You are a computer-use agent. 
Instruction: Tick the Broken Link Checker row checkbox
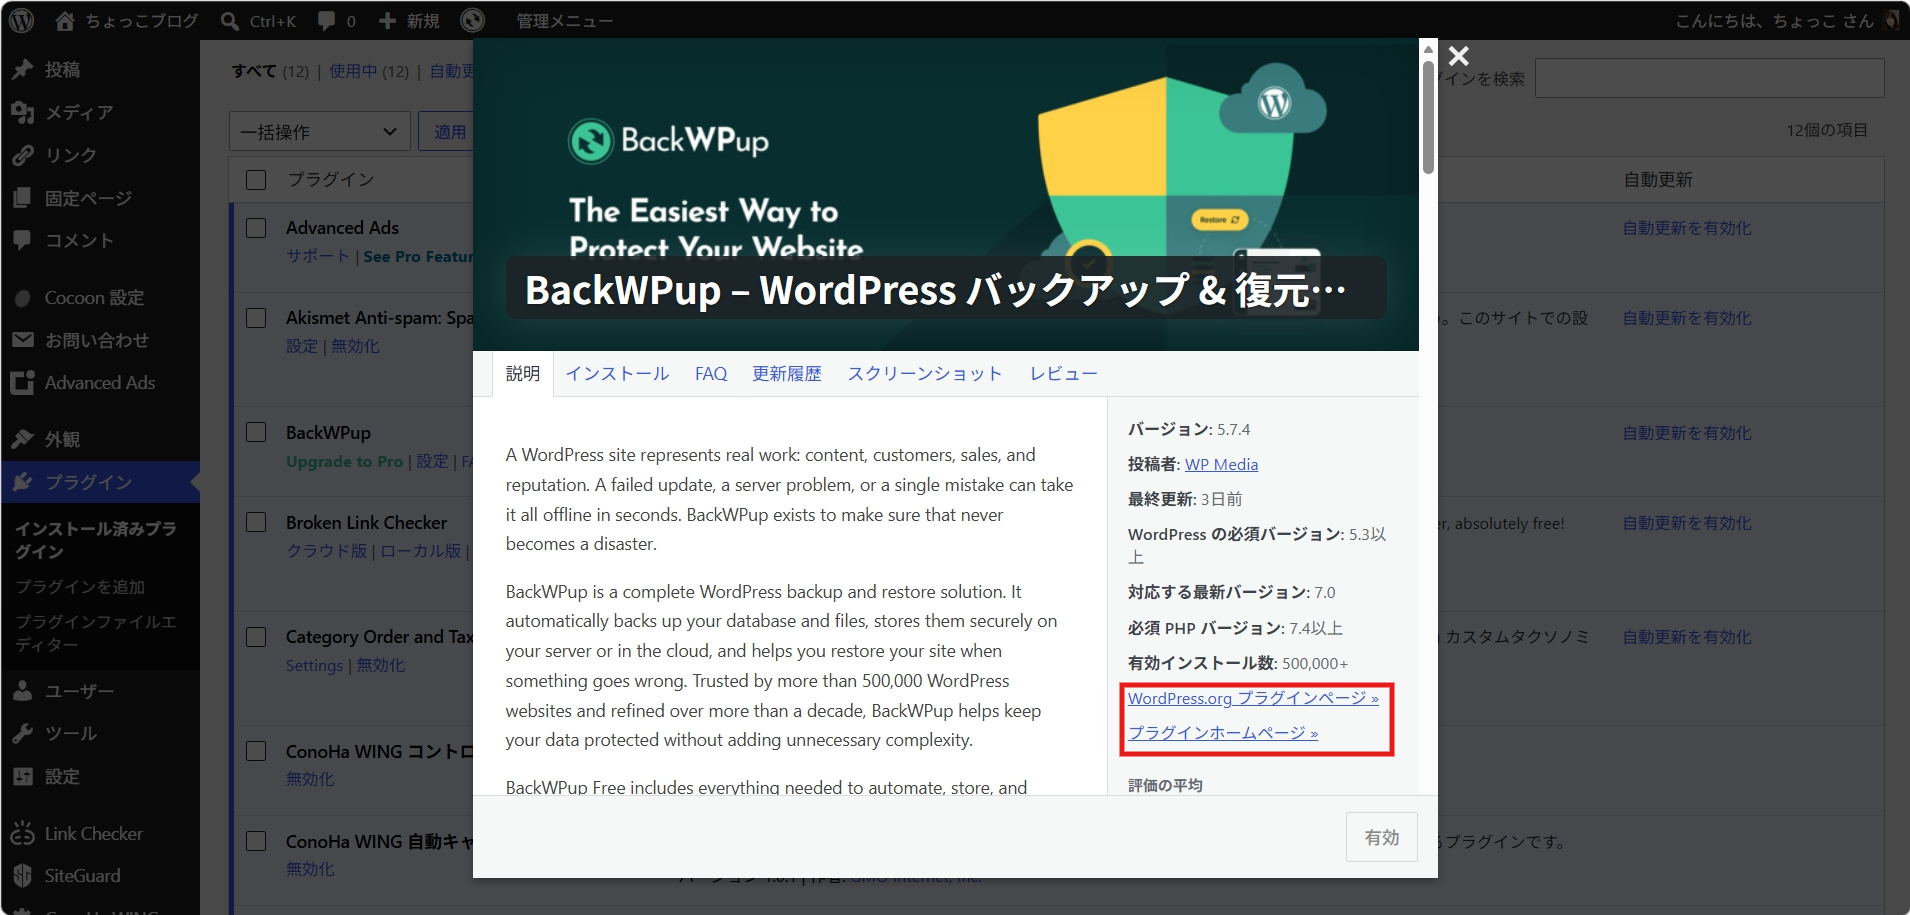pyautogui.click(x=256, y=522)
